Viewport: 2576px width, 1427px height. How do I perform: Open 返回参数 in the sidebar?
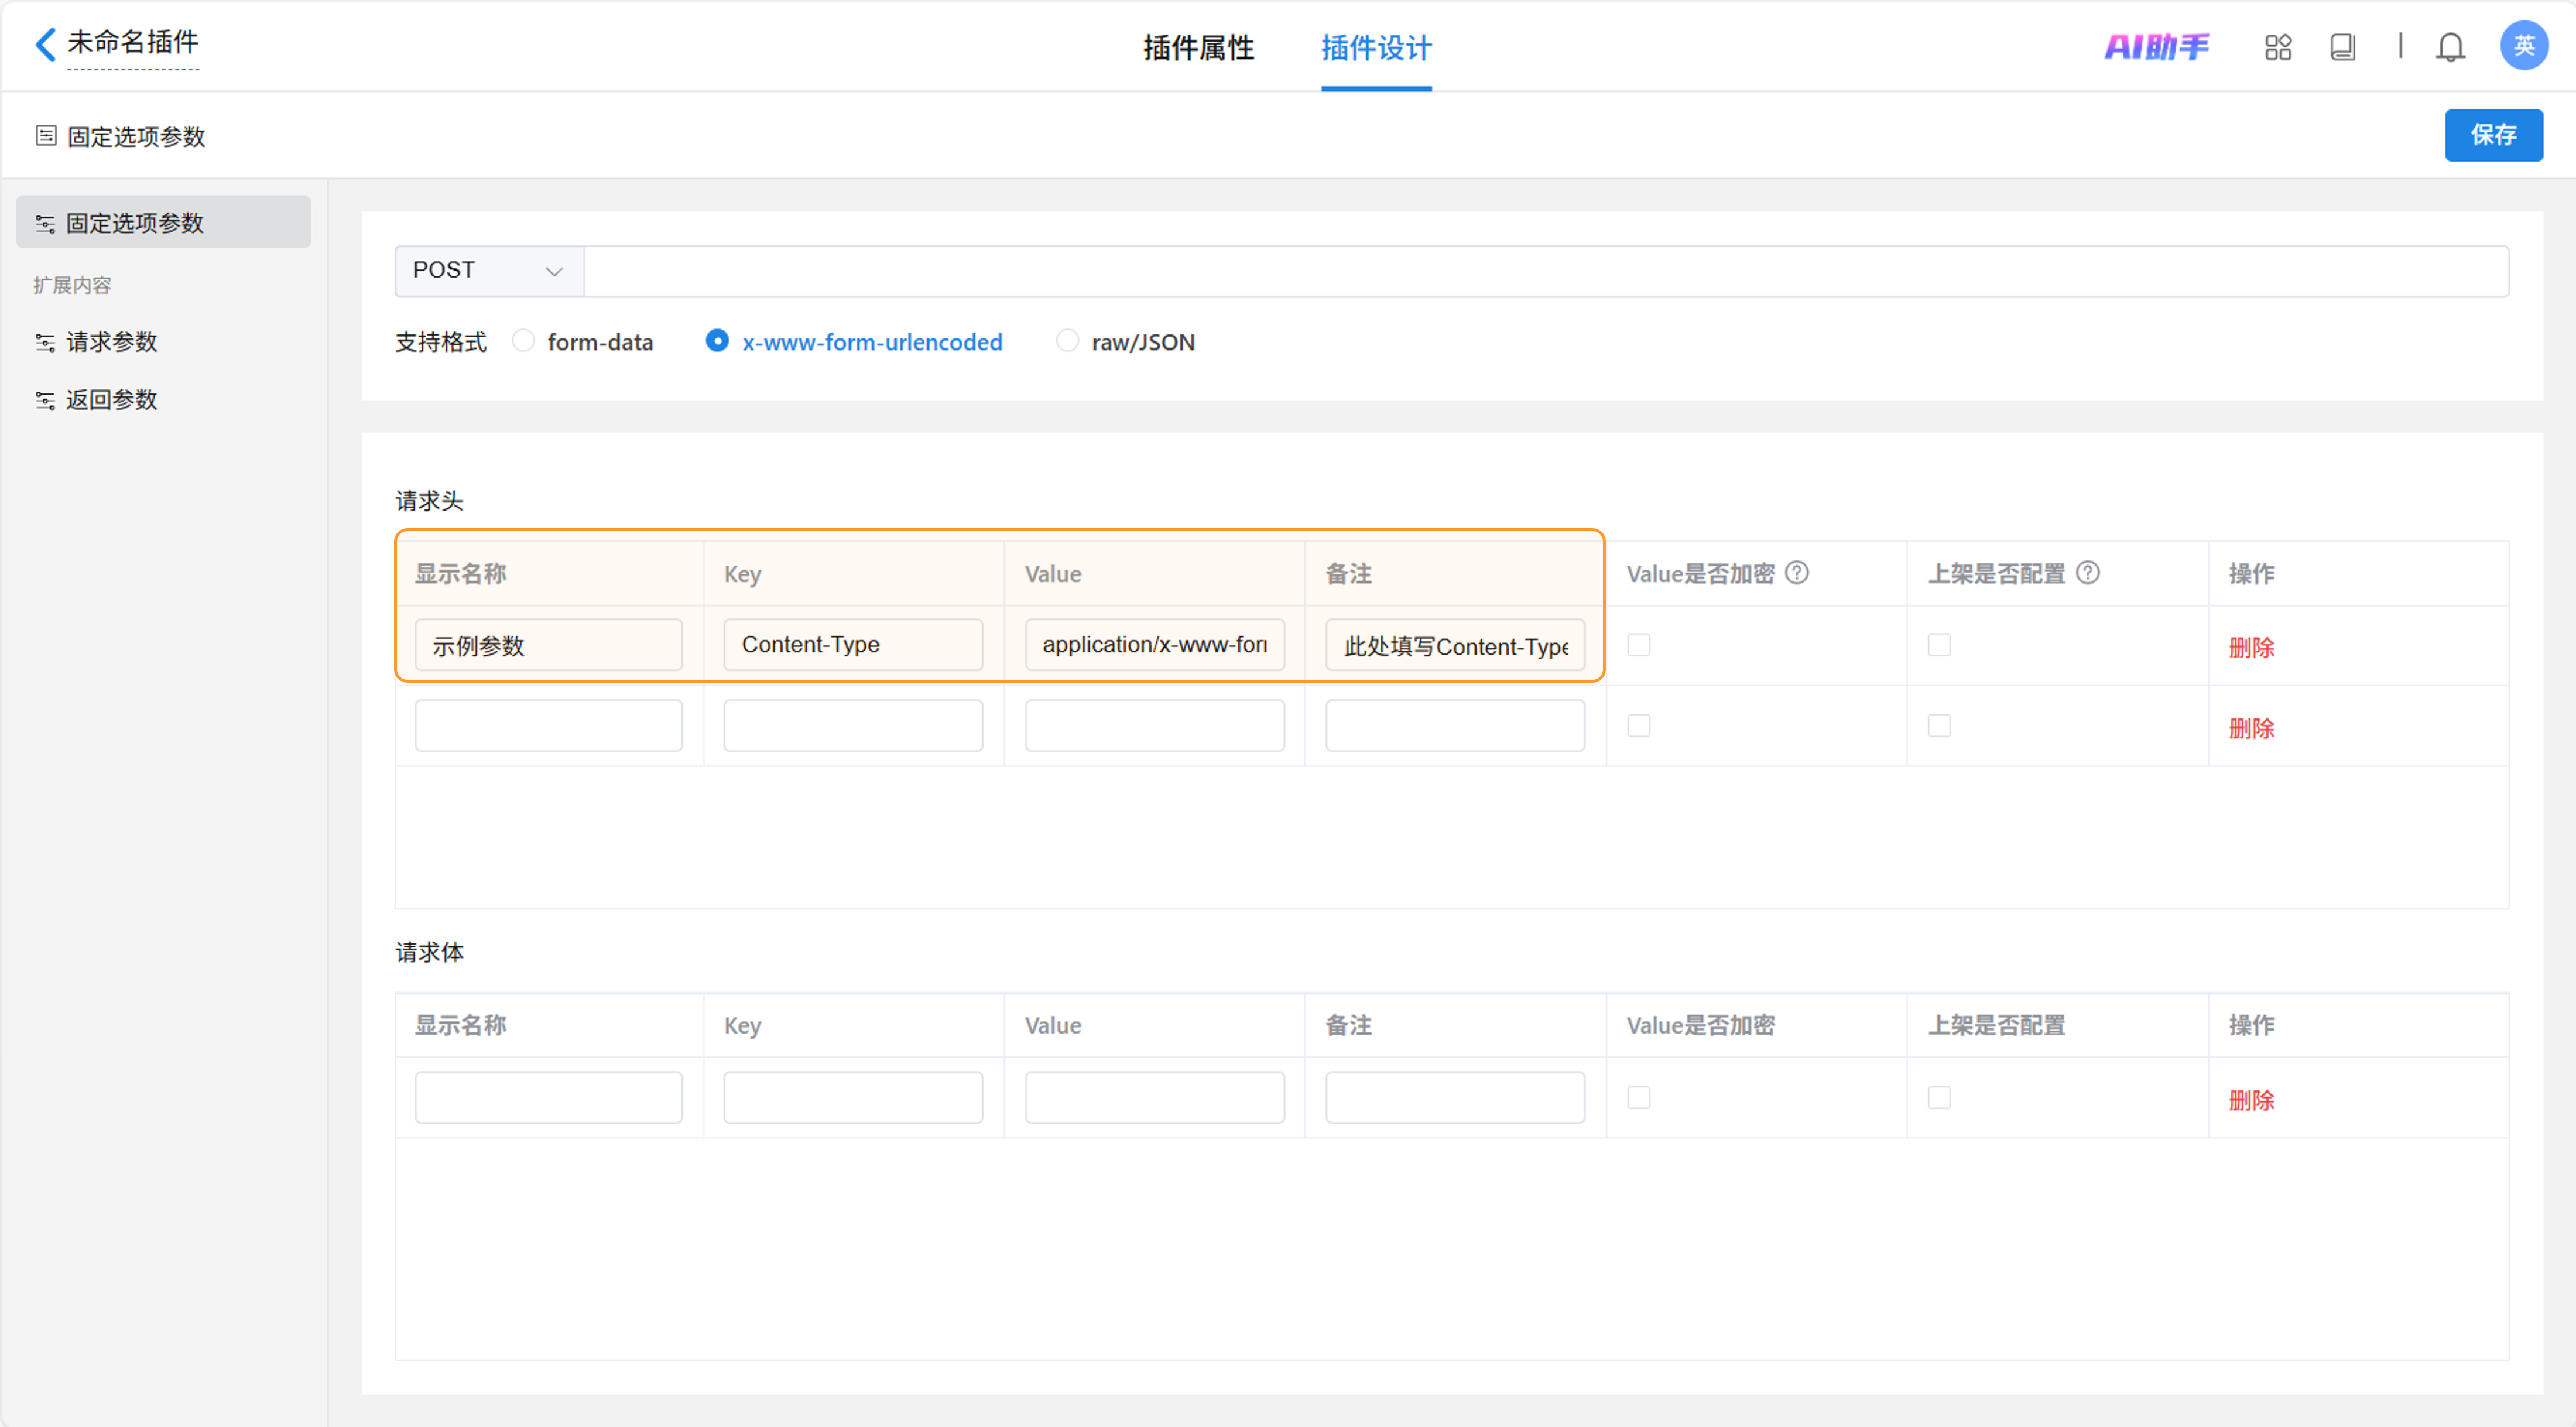[111, 400]
